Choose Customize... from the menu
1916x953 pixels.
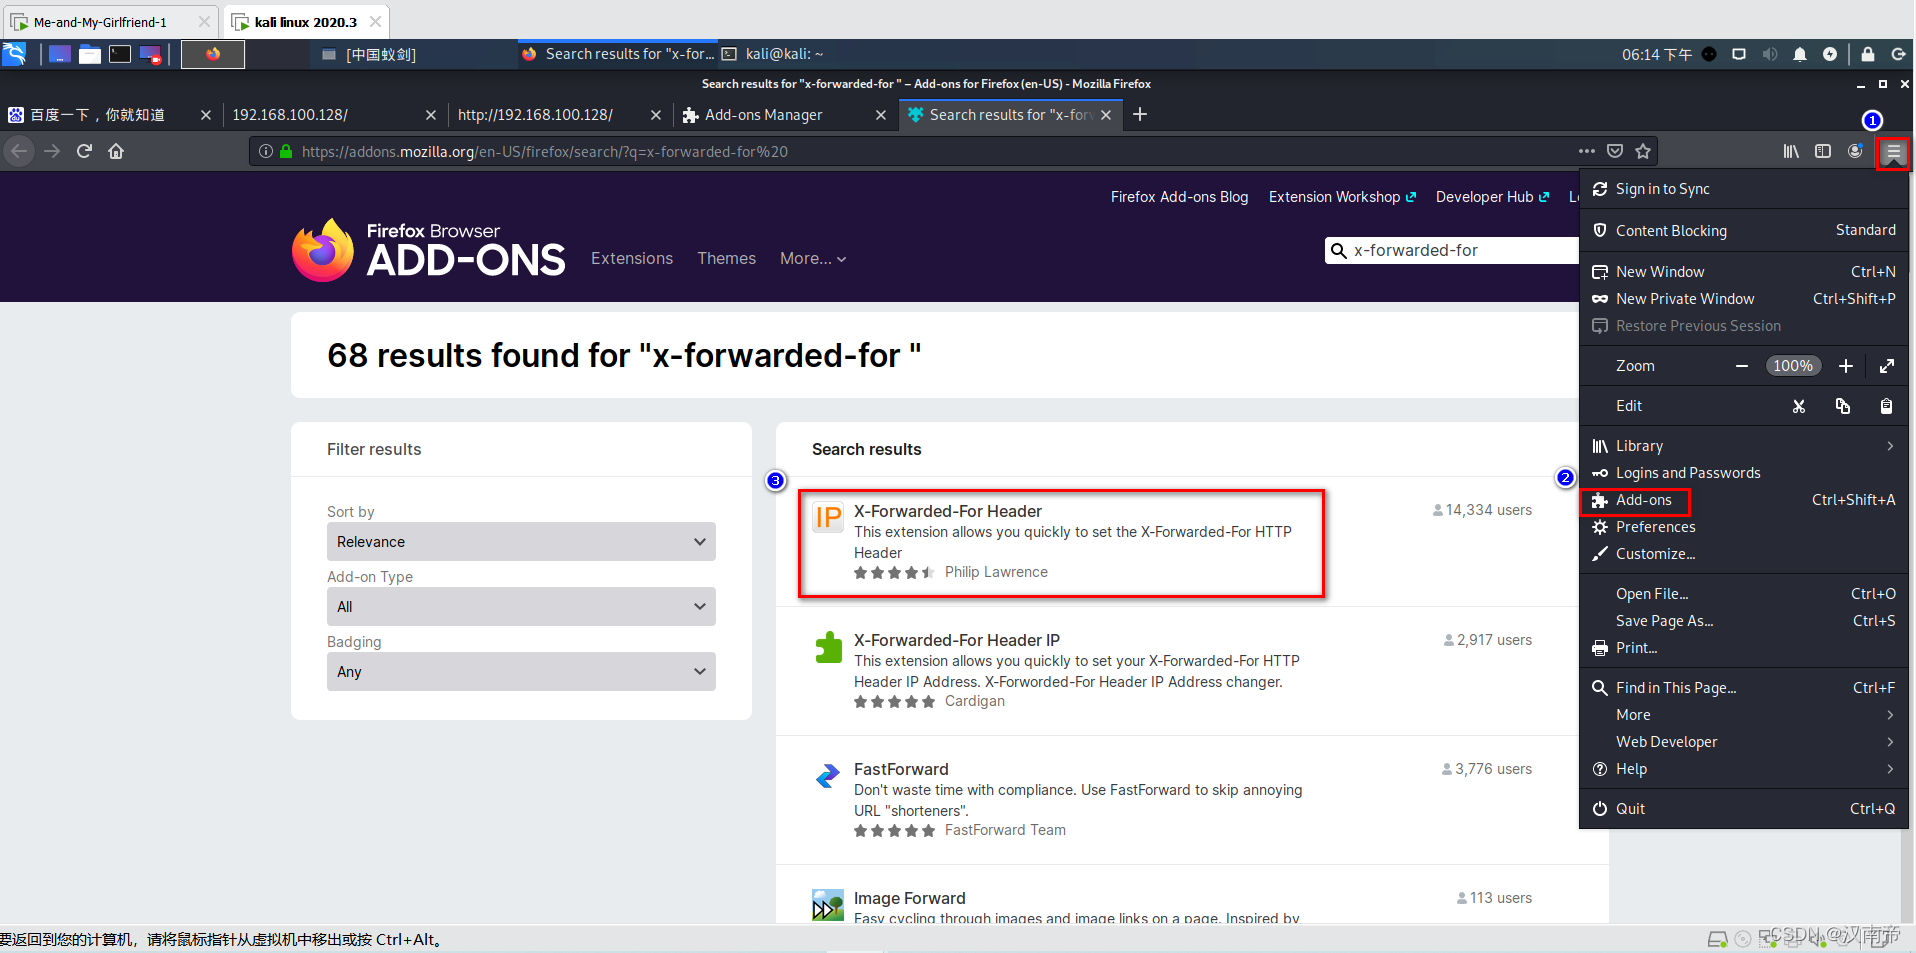(x=1744, y=554)
